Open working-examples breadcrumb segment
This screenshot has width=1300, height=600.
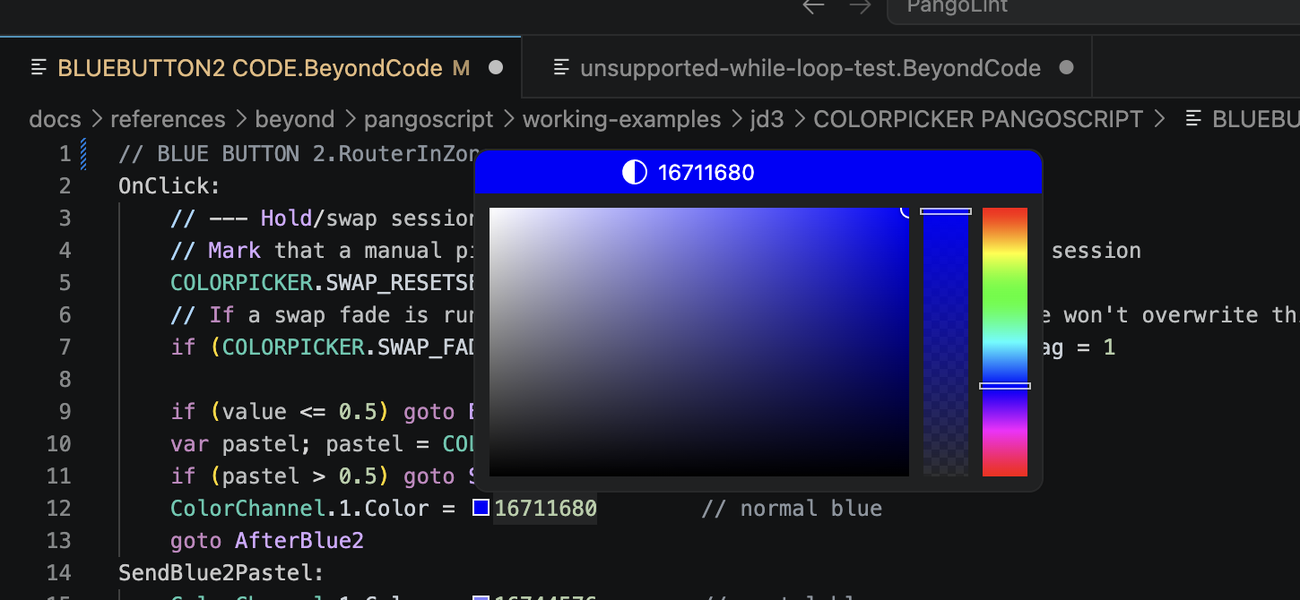(x=621, y=119)
